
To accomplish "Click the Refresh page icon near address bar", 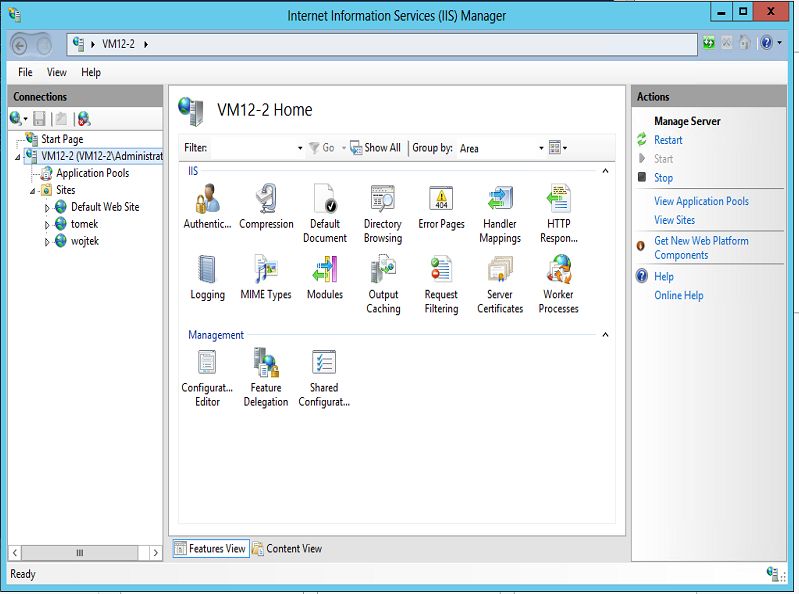I will (x=709, y=43).
